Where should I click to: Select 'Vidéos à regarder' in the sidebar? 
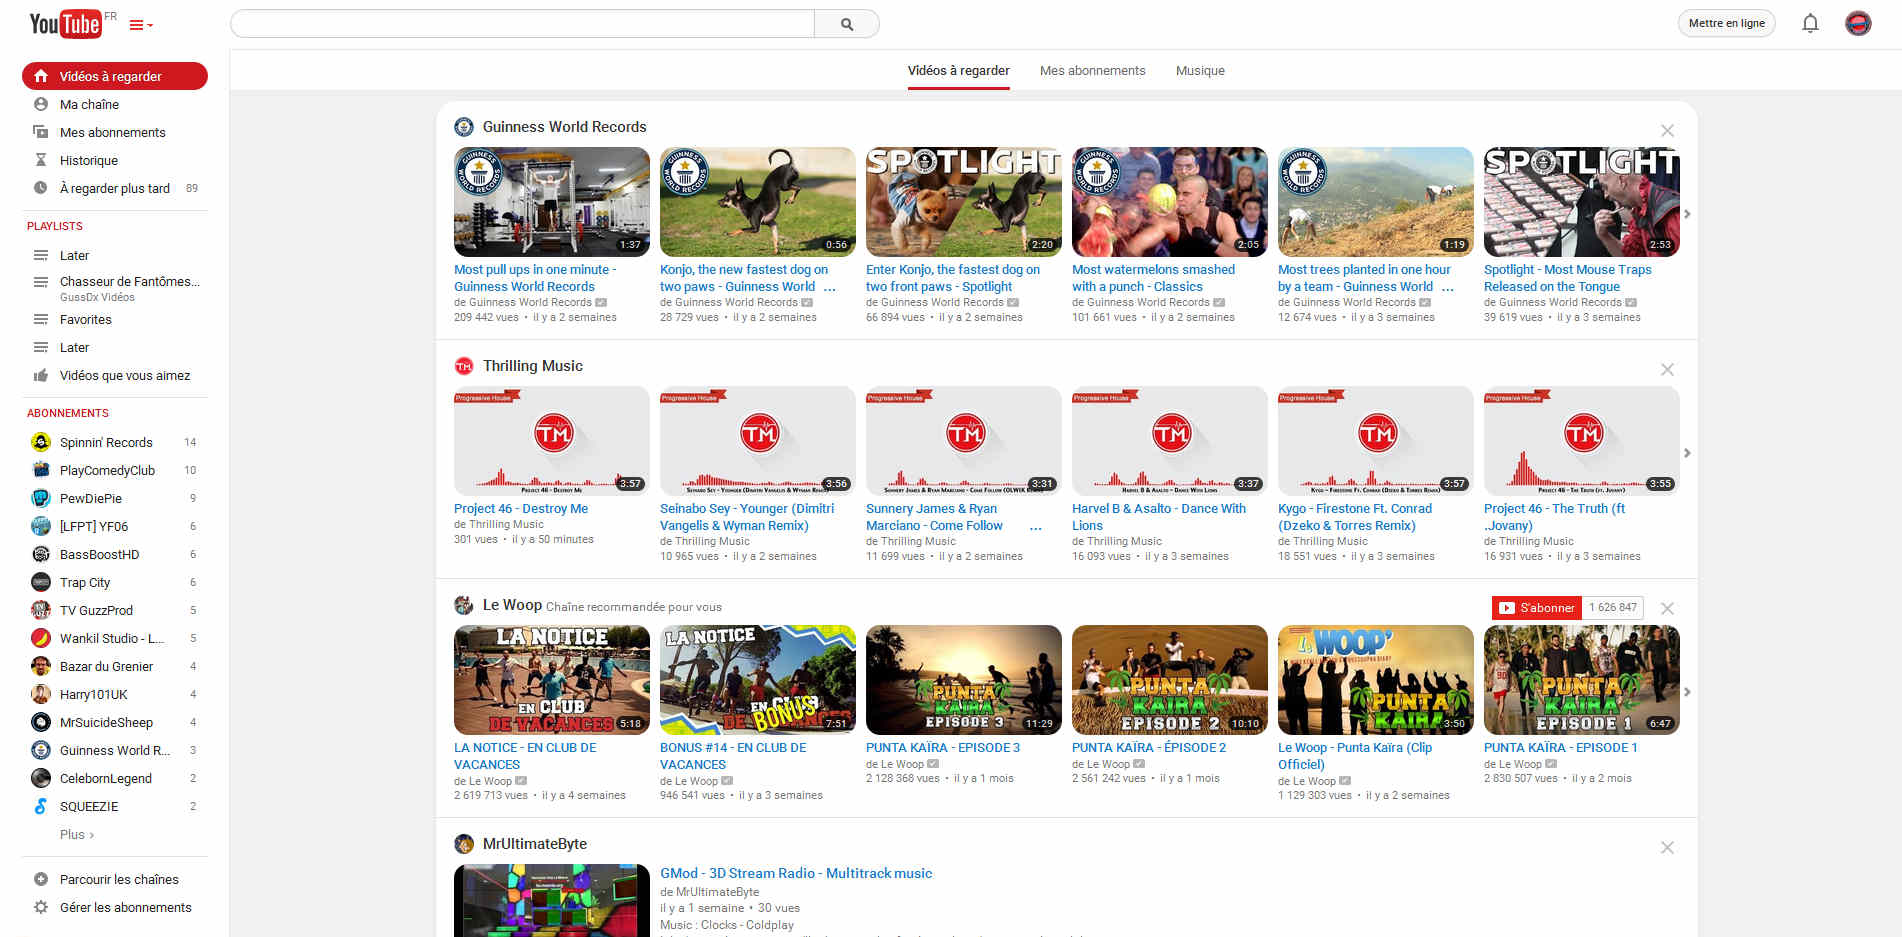tap(115, 76)
